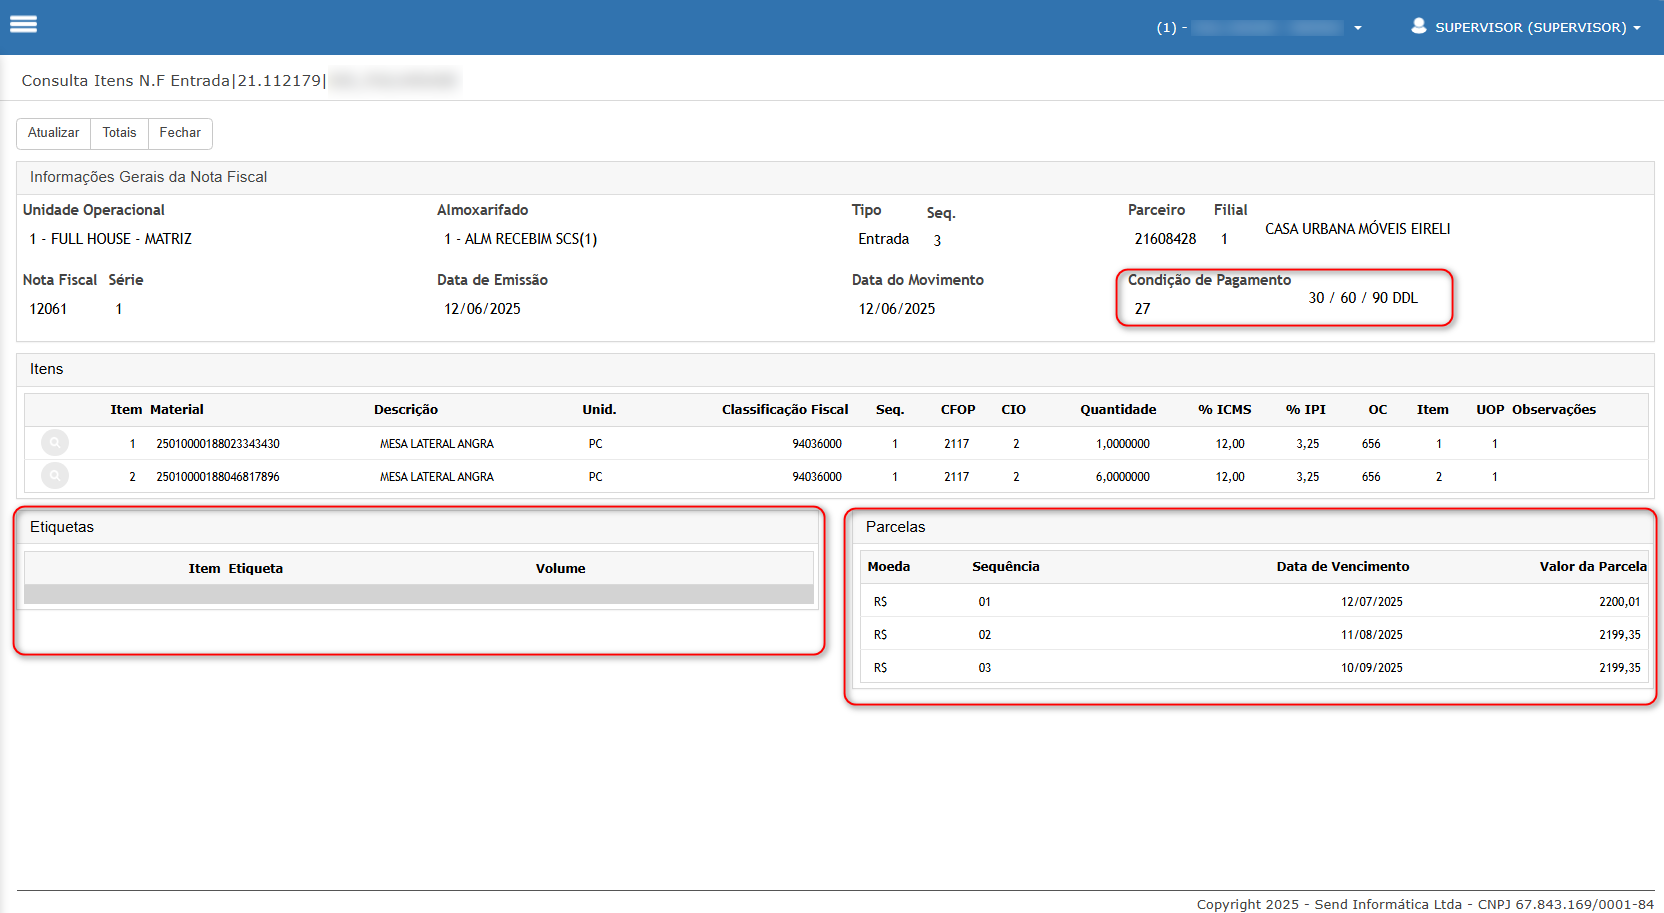The height and width of the screenshot is (913, 1664).
Task: Click the Etiqueta column header
Action: tap(256, 568)
